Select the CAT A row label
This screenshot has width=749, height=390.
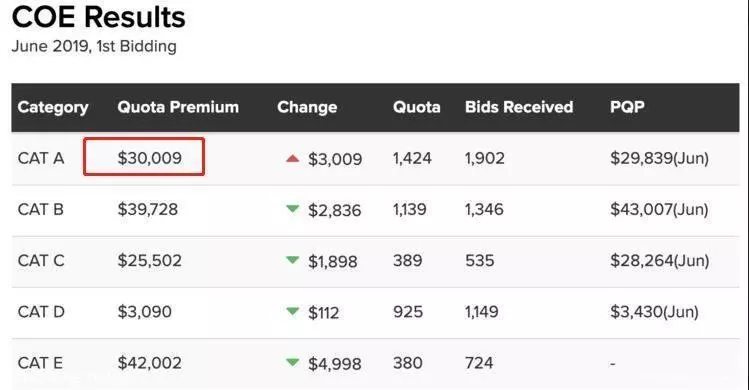pos(41,158)
